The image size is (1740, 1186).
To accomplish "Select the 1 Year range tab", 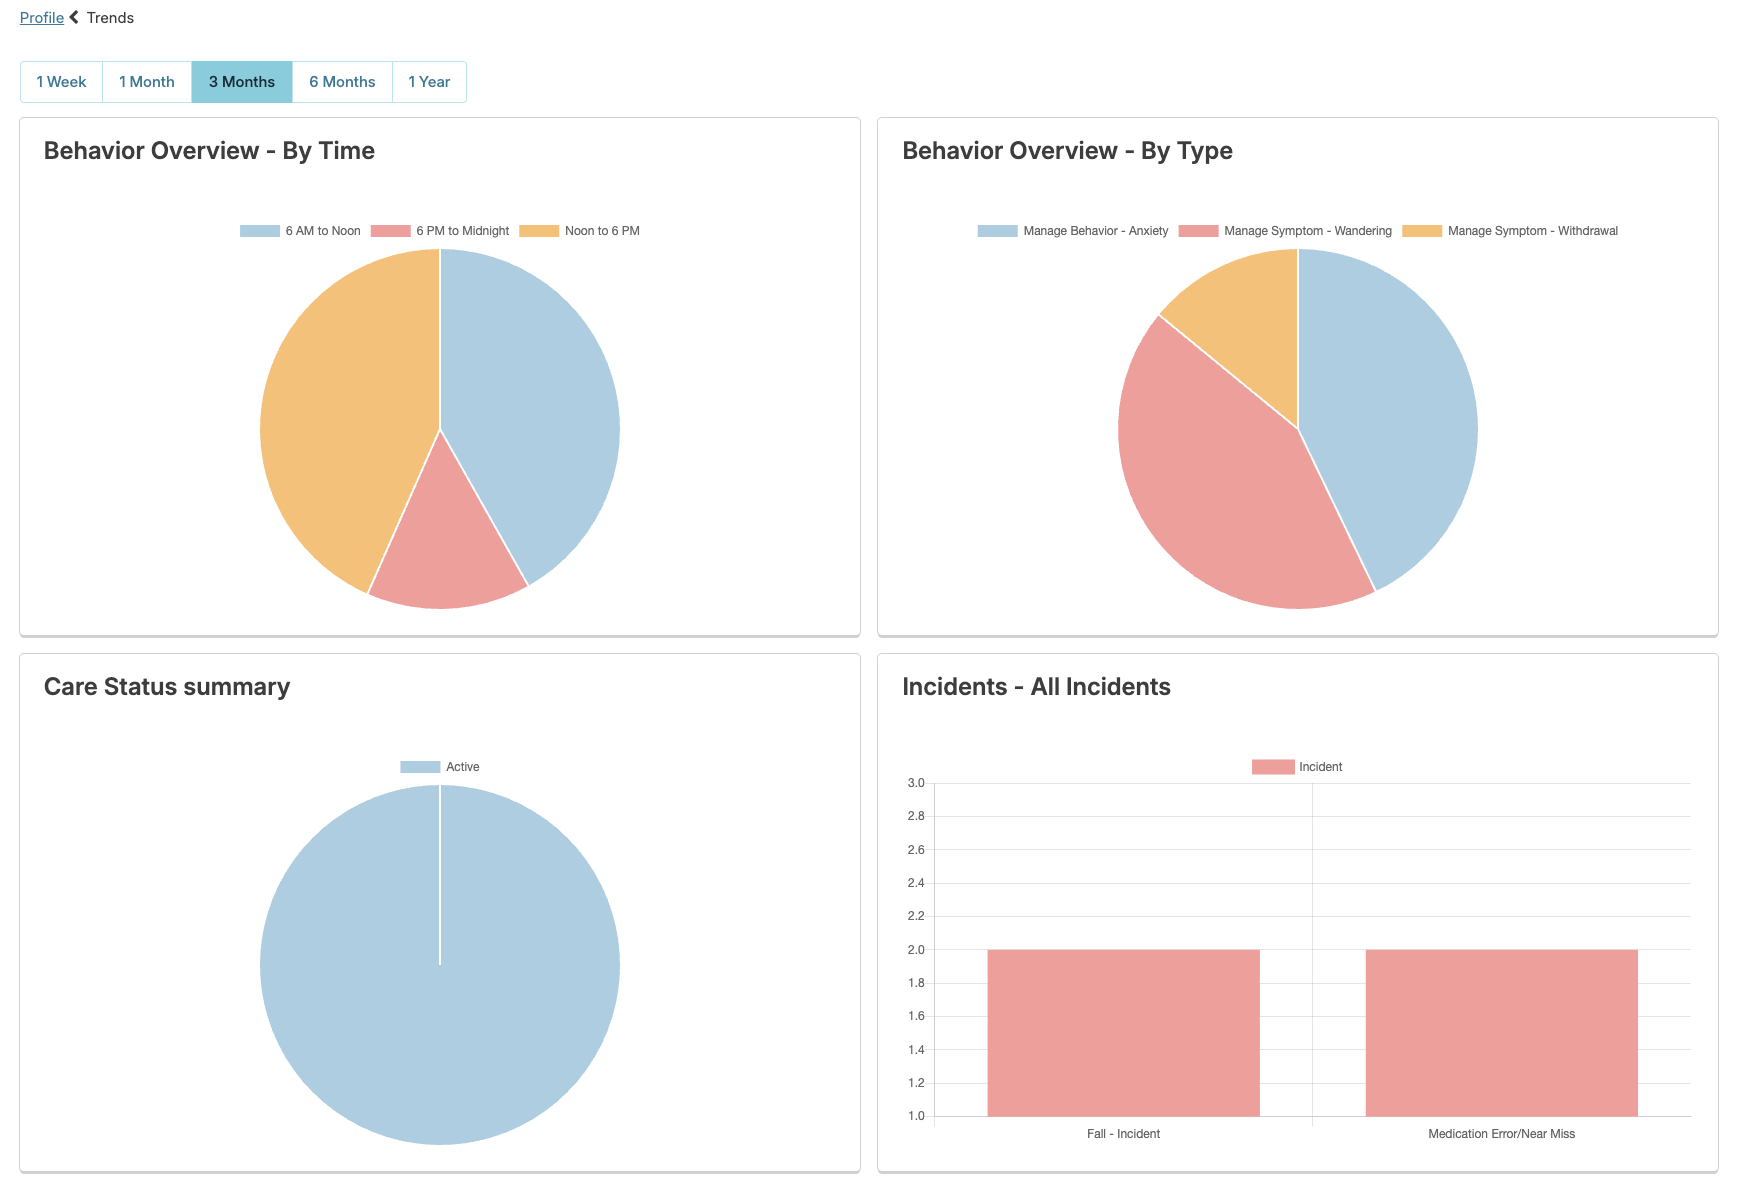I will pyautogui.click(x=429, y=82).
